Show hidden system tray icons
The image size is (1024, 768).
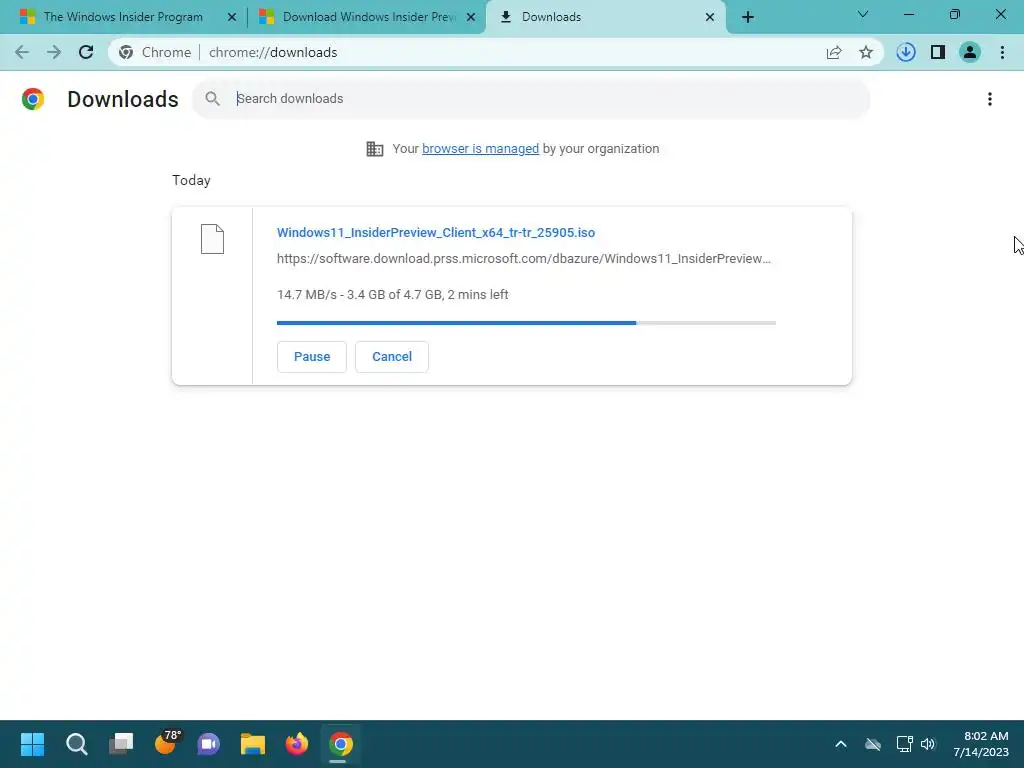(x=841, y=744)
